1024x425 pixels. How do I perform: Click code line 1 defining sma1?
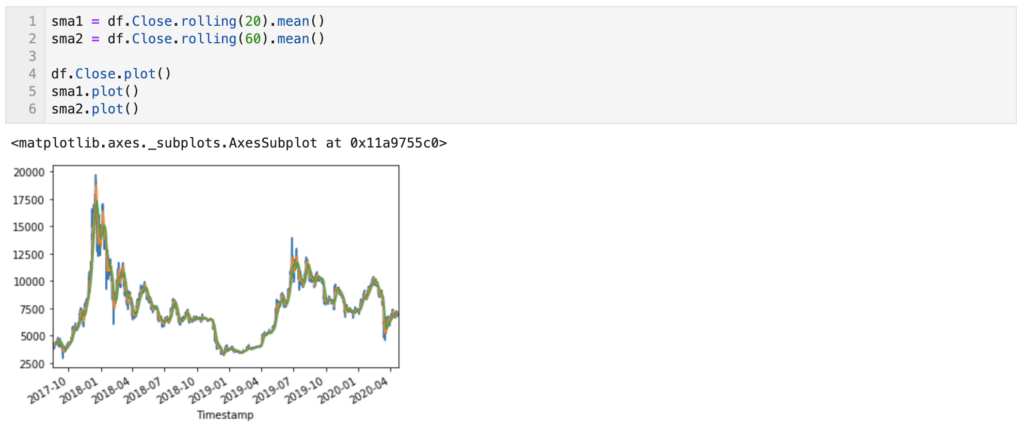(187, 21)
